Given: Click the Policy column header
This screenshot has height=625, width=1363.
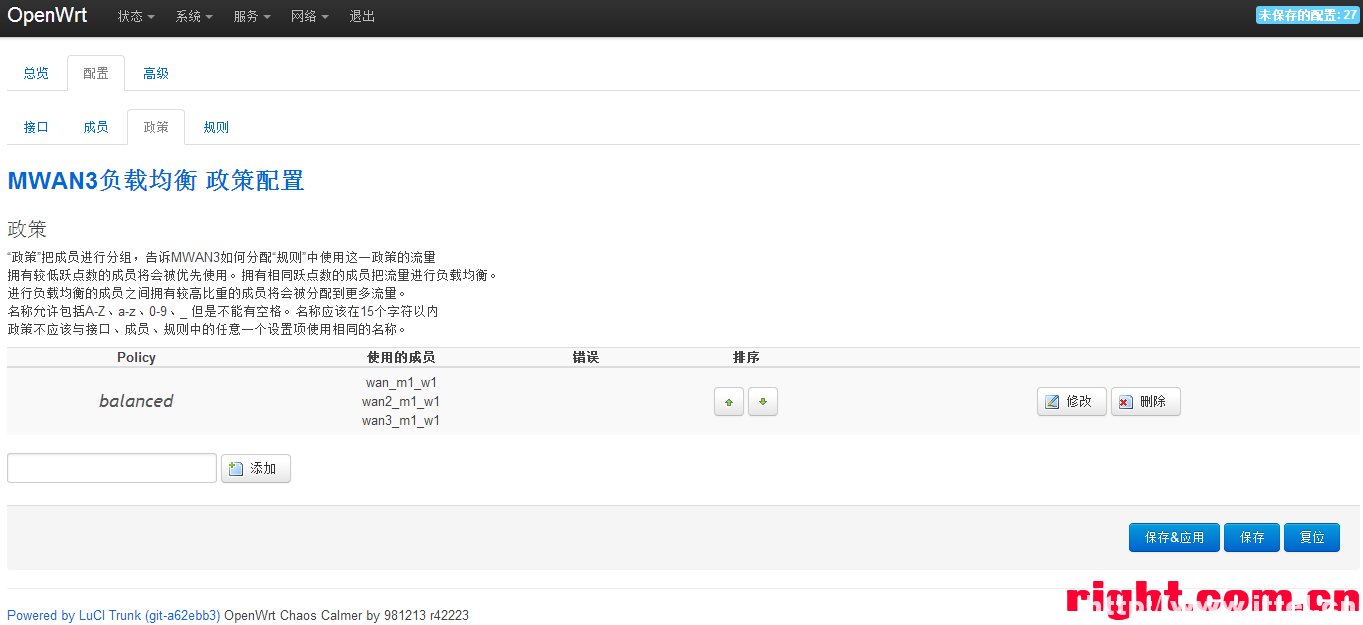Looking at the screenshot, I should 136,357.
